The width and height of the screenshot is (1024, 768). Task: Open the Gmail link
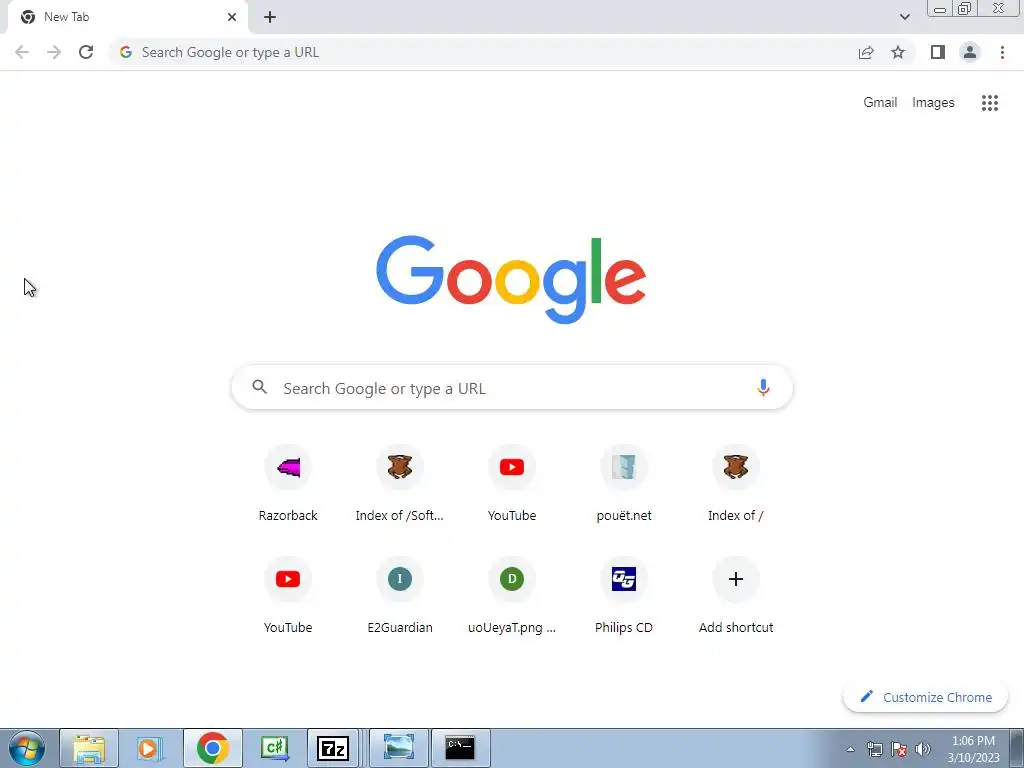[880, 103]
